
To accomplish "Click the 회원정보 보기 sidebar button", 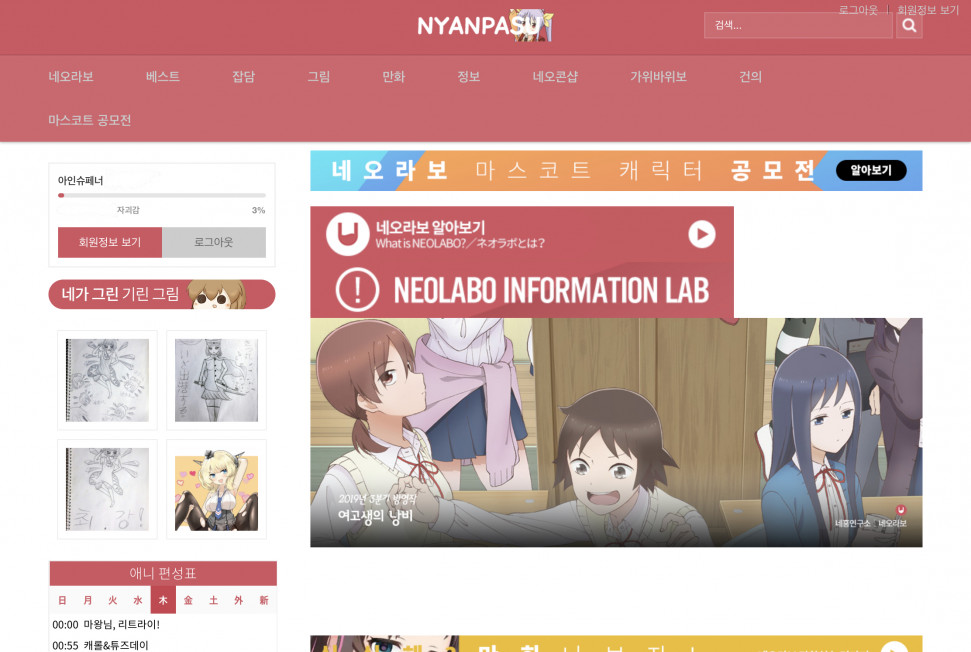I will coord(110,242).
